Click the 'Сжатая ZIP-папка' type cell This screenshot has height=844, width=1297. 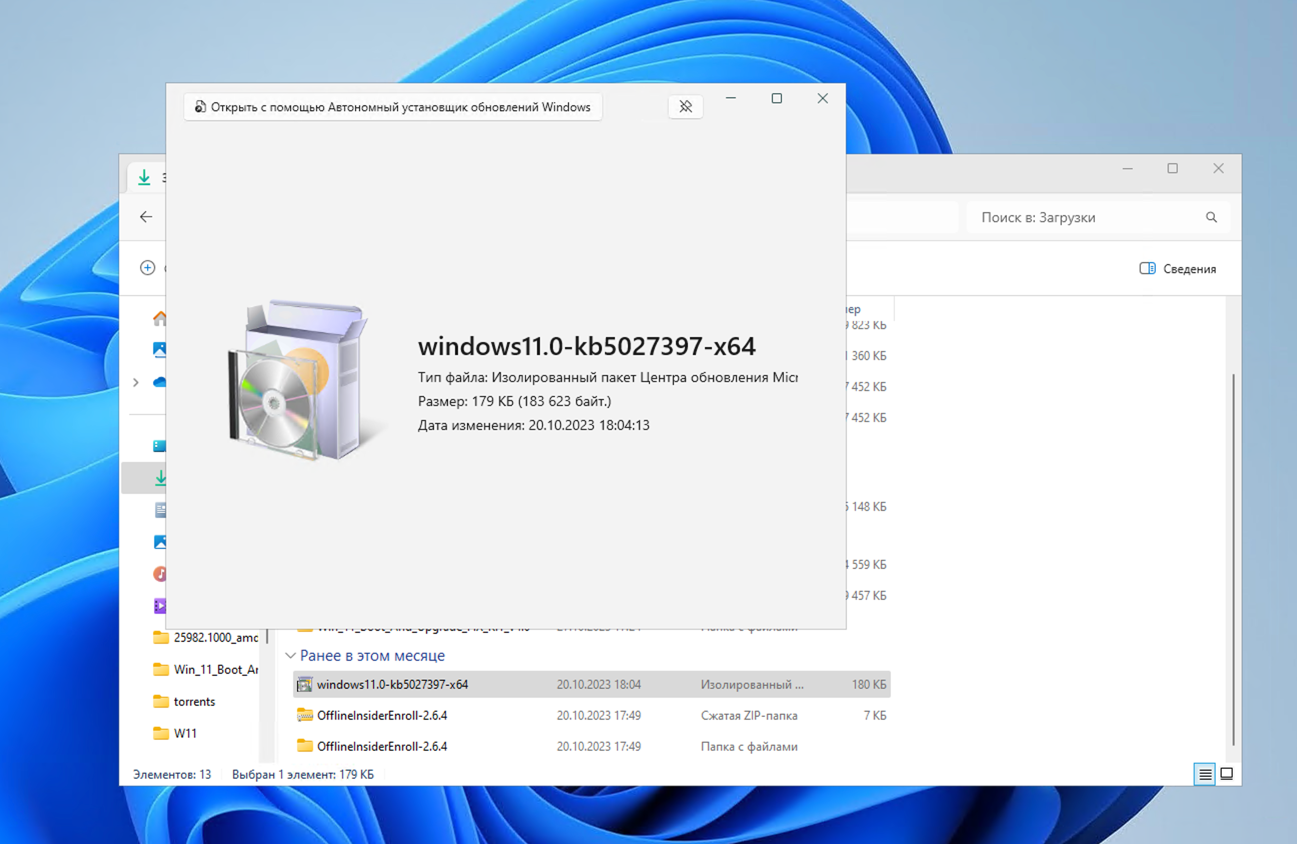click(749, 716)
